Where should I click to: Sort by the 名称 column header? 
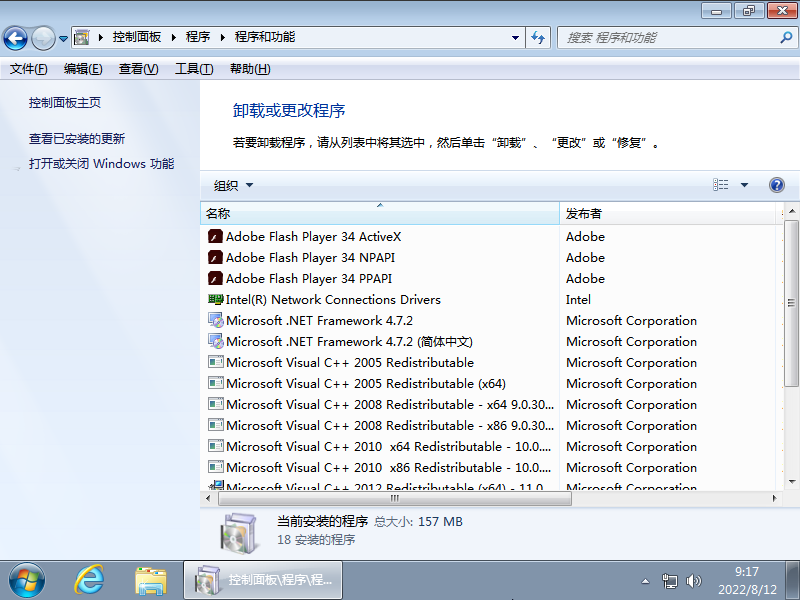[380, 213]
